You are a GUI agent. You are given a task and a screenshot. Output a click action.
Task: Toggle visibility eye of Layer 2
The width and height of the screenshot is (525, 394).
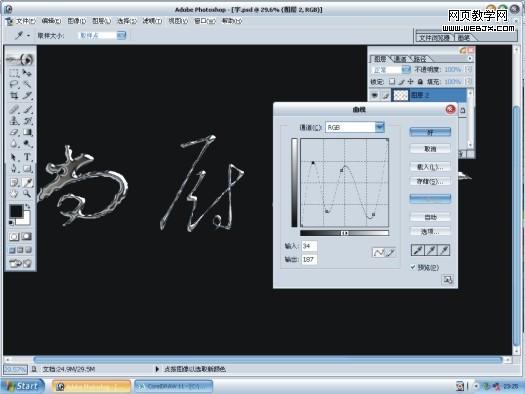pyautogui.click(x=375, y=96)
